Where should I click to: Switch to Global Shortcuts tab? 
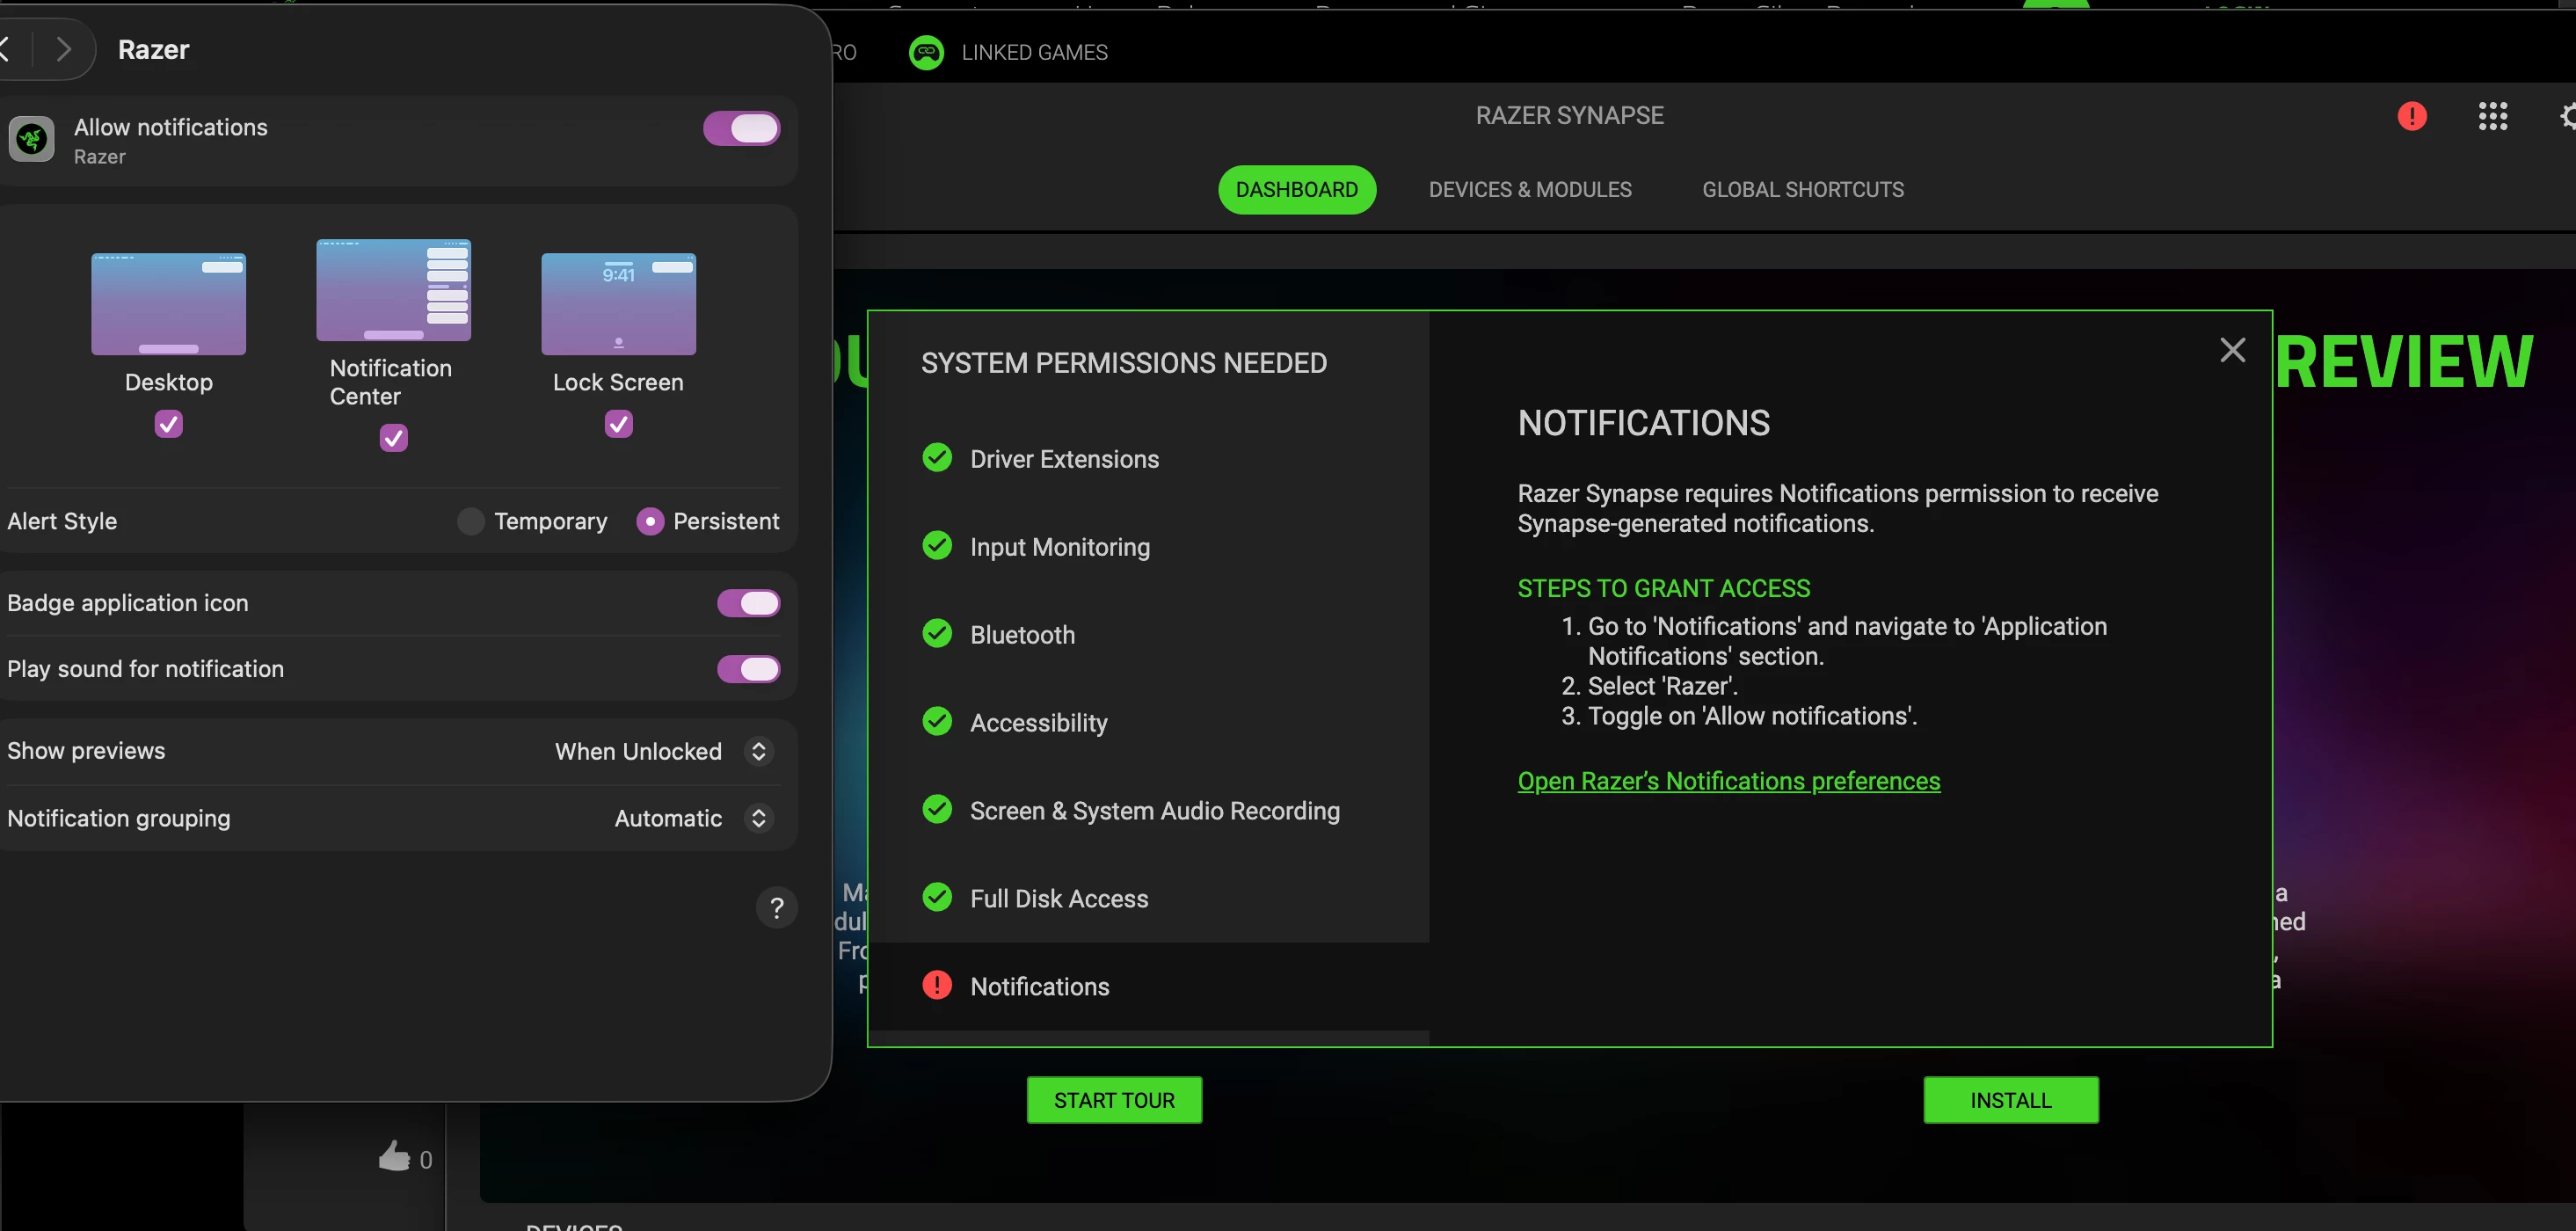click(x=1802, y=190)
